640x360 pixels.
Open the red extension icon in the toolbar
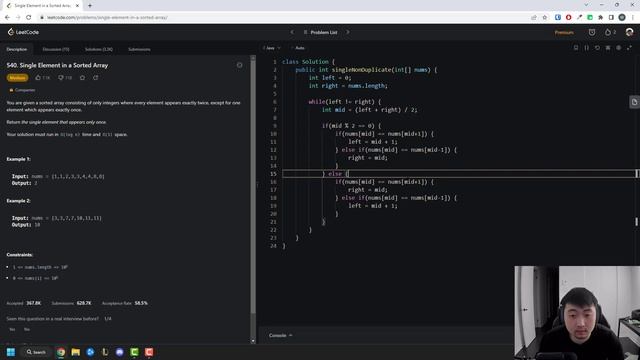(x=569, y=17)
